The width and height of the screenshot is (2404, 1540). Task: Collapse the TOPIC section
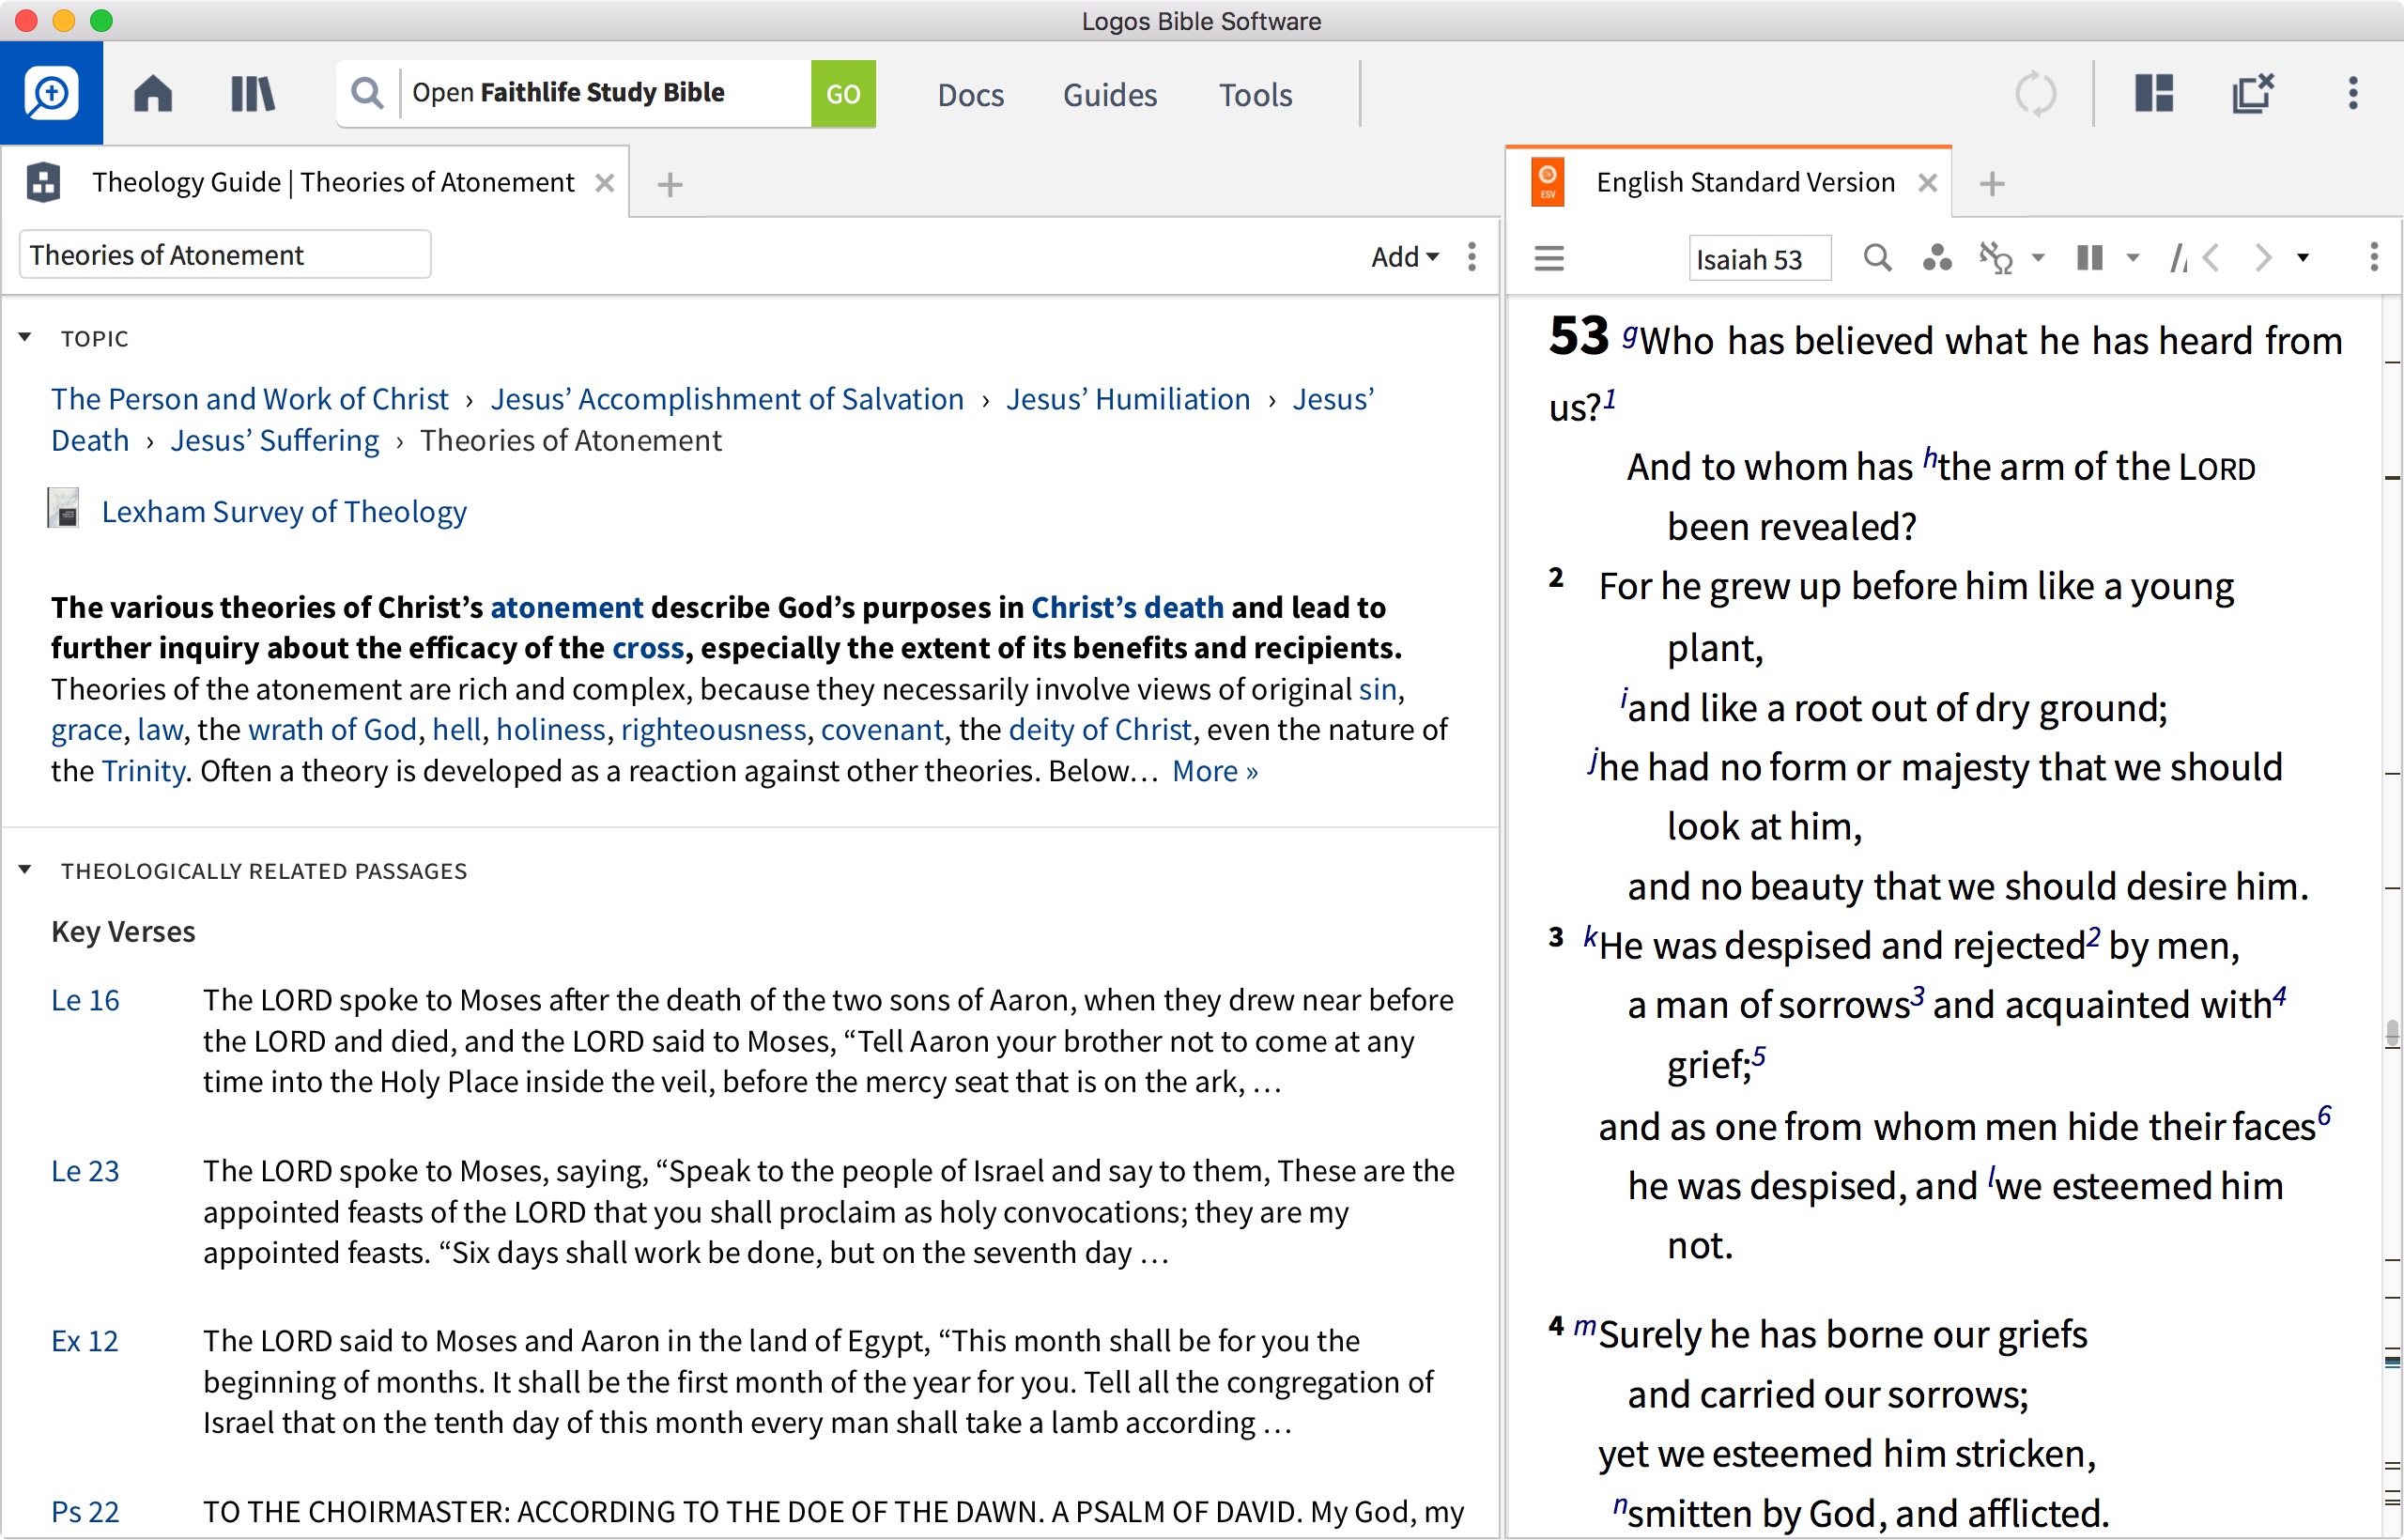25,337
